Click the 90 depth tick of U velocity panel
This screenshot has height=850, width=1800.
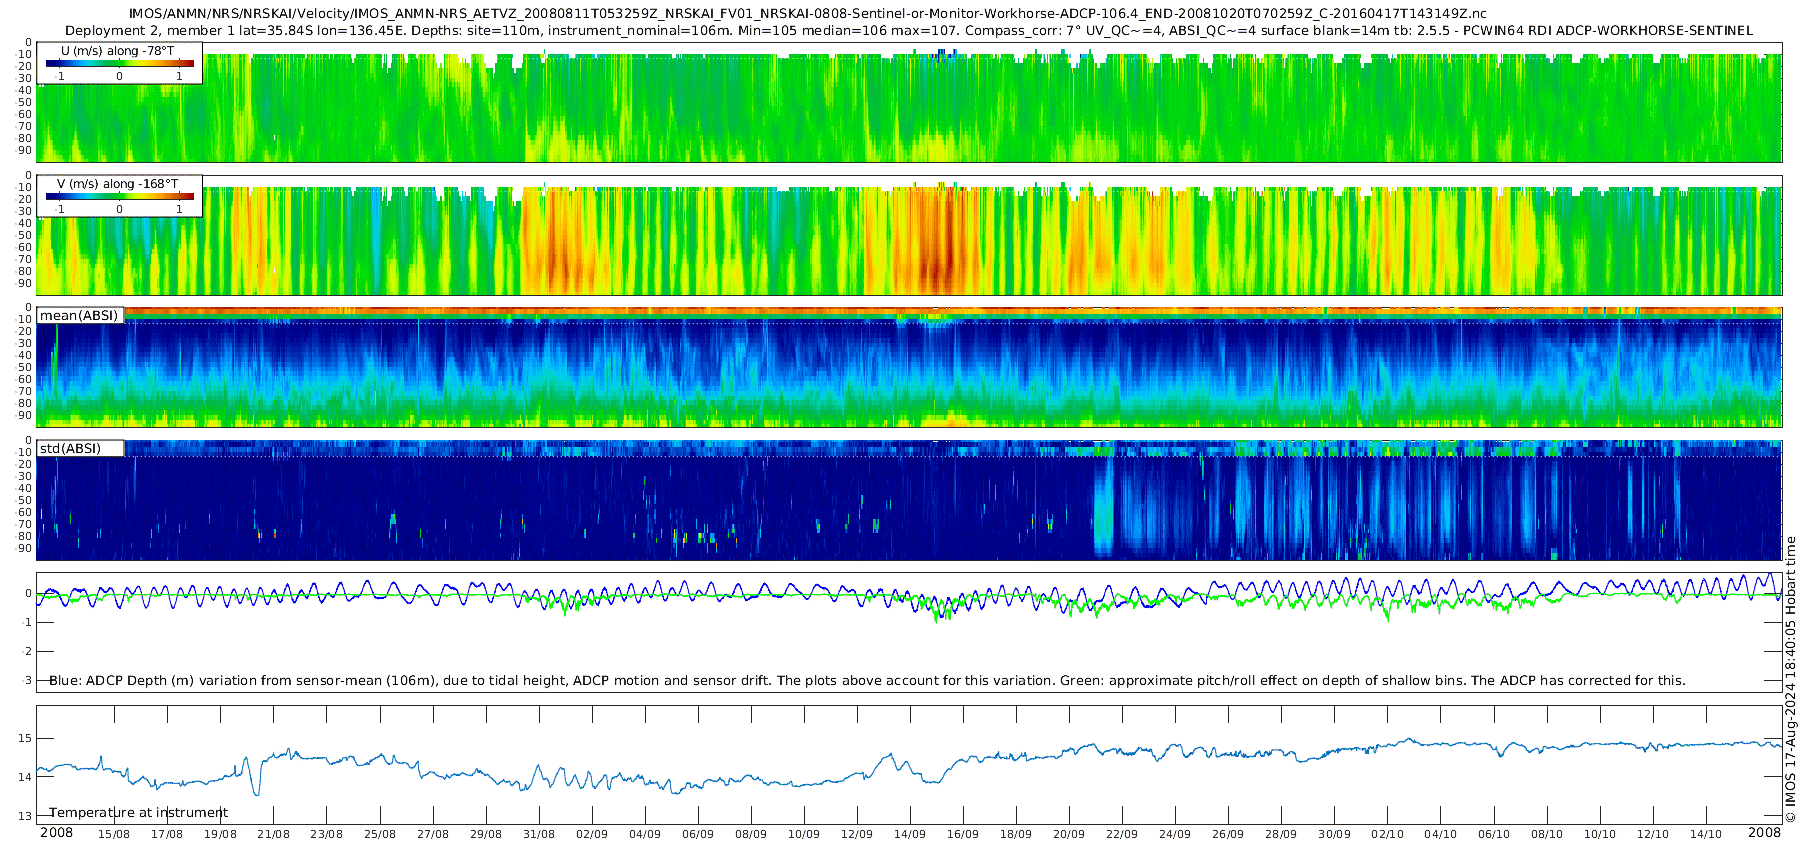click(x=25, y=150)
